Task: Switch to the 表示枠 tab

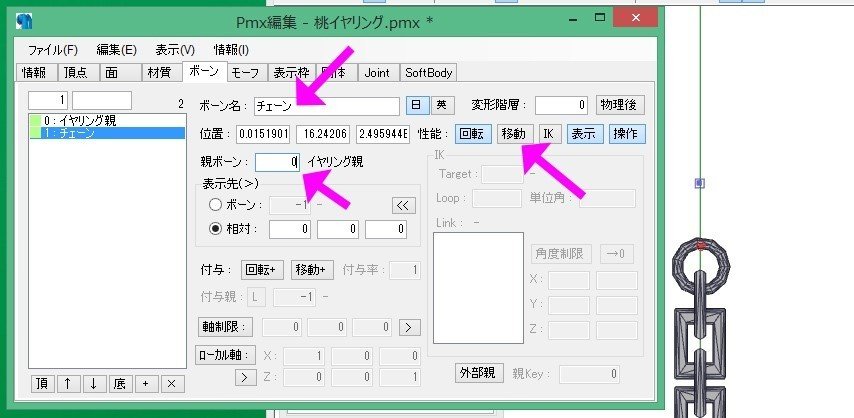Action: pyautogui.click(x=291, y=72)
